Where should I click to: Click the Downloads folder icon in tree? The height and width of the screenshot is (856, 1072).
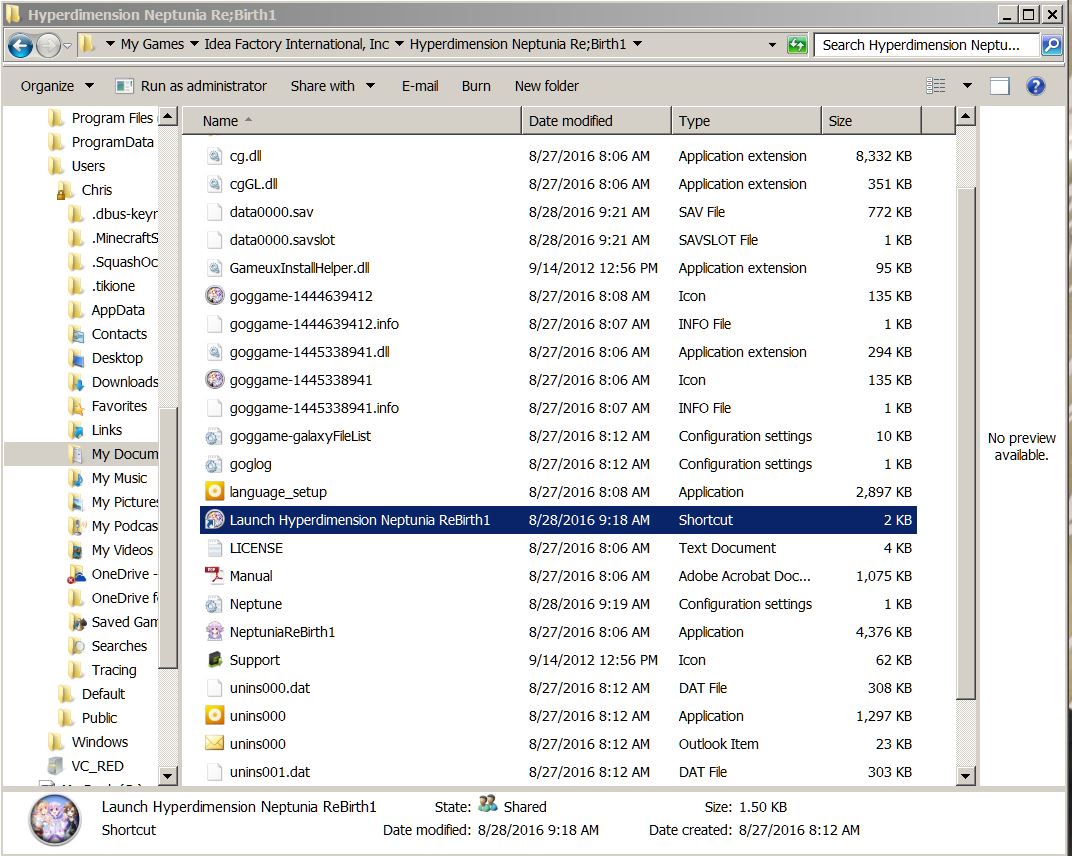(77, 382)
